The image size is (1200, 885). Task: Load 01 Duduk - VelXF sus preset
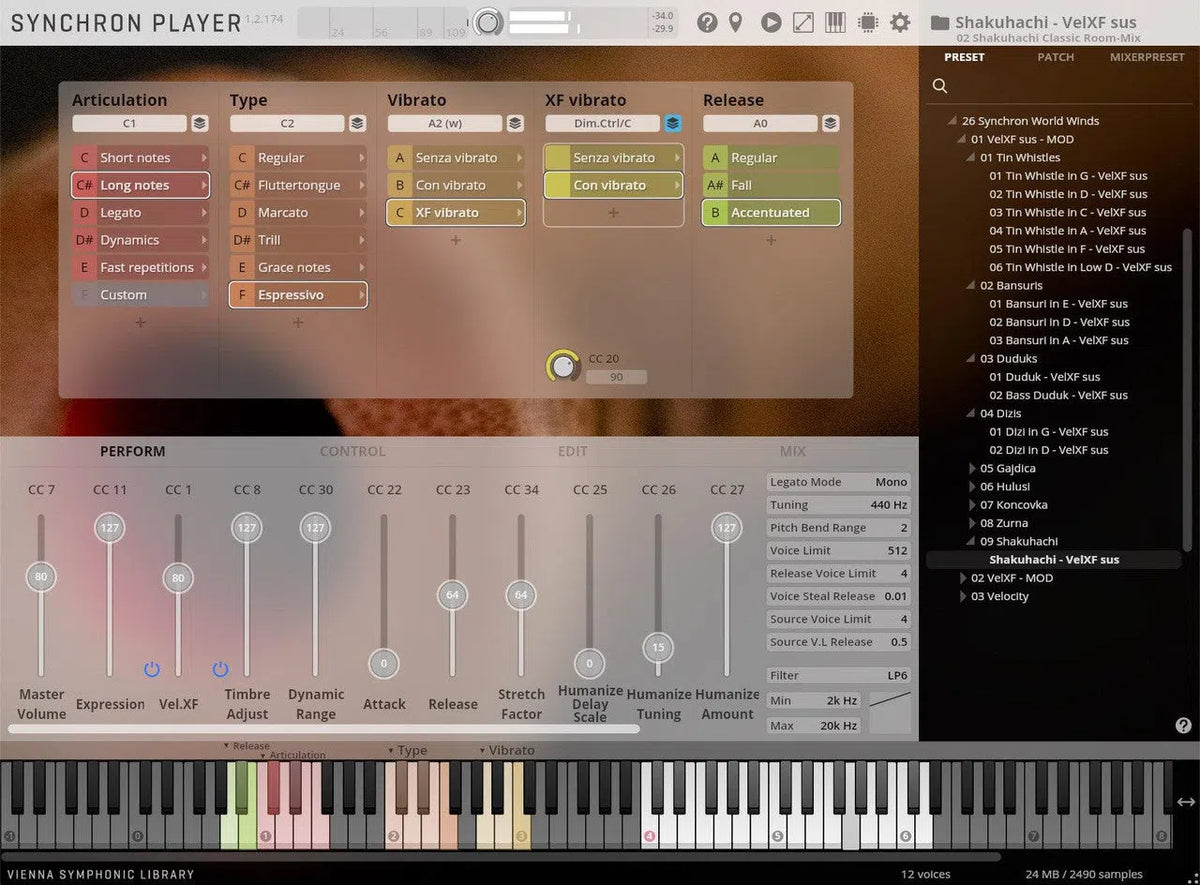(1044, 377)
